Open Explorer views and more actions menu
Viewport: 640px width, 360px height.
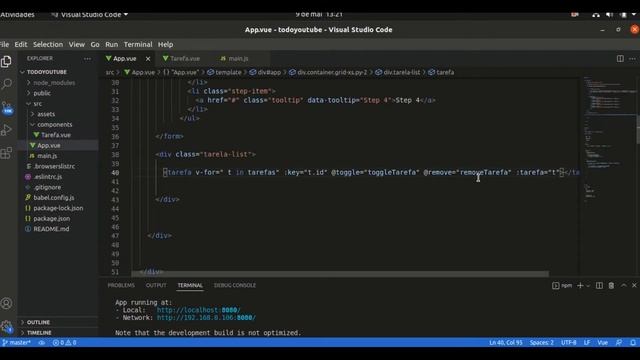[87, 59]
